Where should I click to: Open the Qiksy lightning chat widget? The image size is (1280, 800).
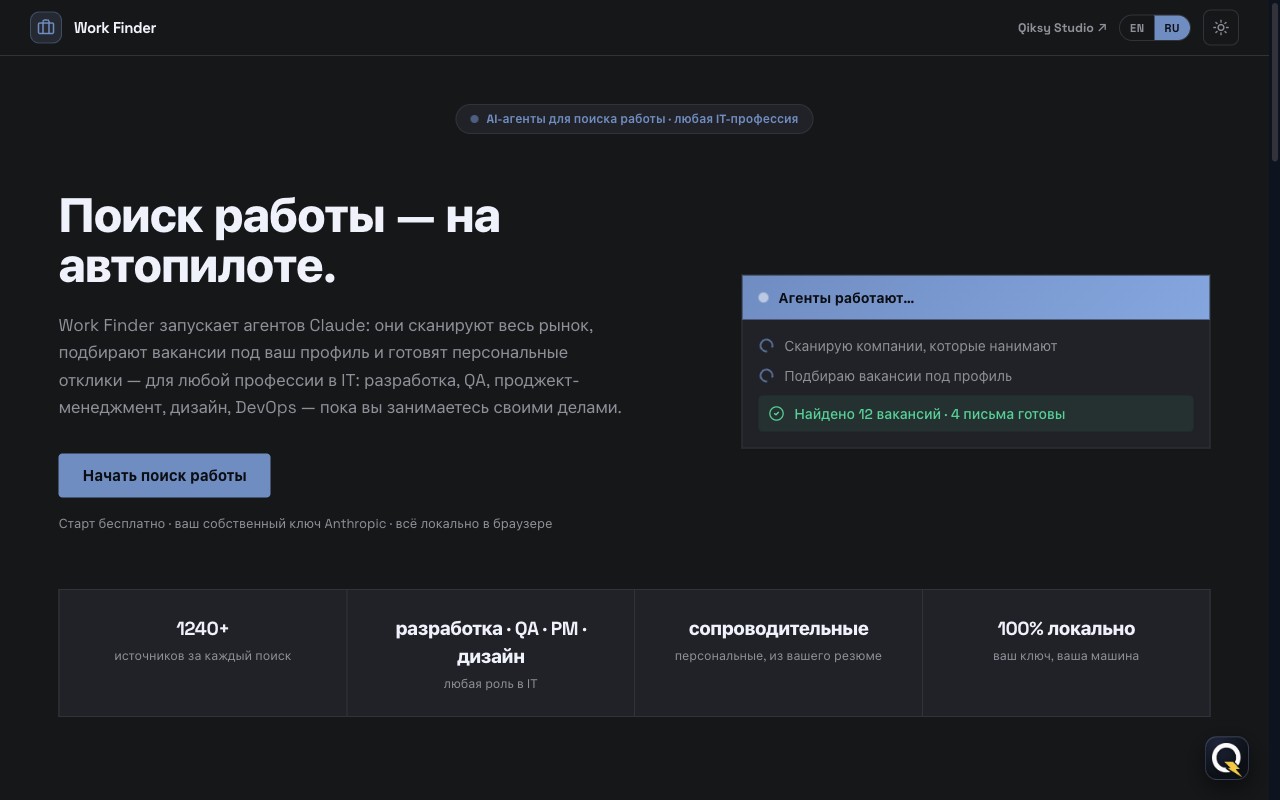pyautogui.click(x=1227, y=759)
